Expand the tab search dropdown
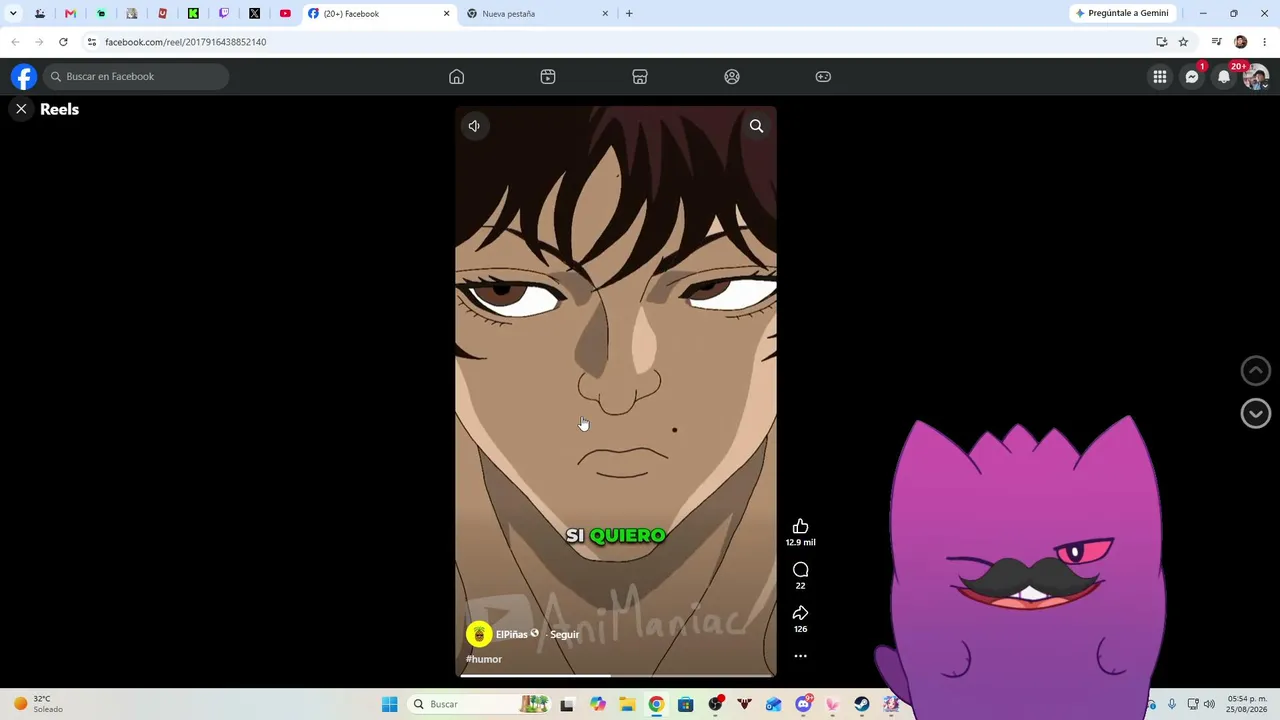The image size is (1280, 720). pos(13,14)
